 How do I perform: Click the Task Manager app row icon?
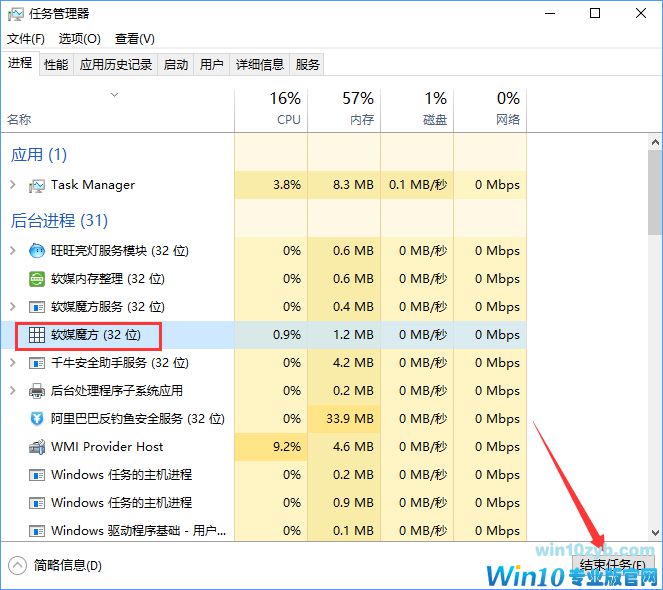[x=37, y=185]
